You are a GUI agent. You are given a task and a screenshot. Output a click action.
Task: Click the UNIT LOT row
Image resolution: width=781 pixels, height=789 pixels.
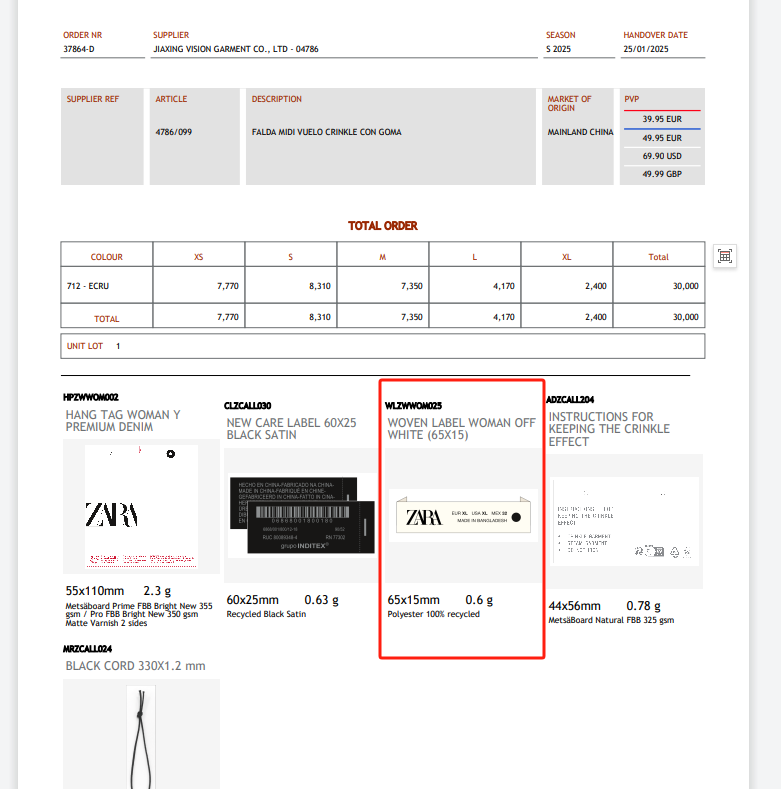[x=383, y=346]
